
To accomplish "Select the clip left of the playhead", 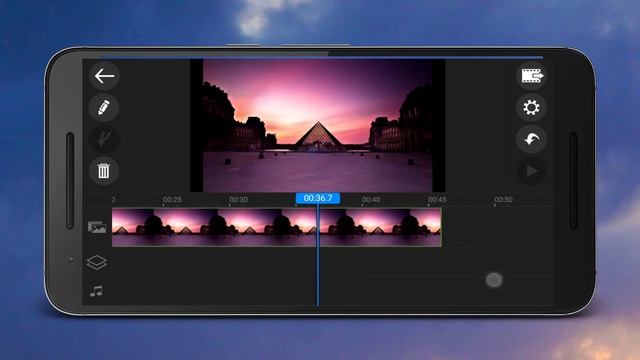I will pos(214,227).
